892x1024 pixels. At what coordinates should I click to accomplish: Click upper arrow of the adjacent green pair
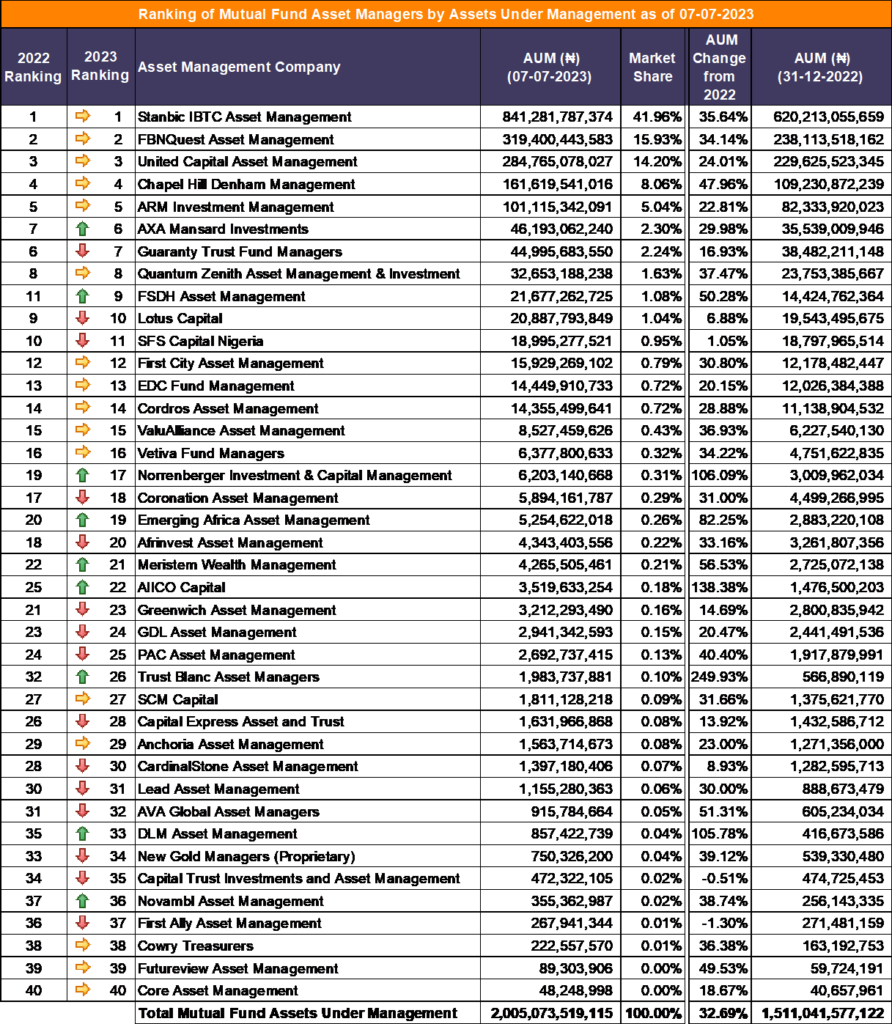83,565
